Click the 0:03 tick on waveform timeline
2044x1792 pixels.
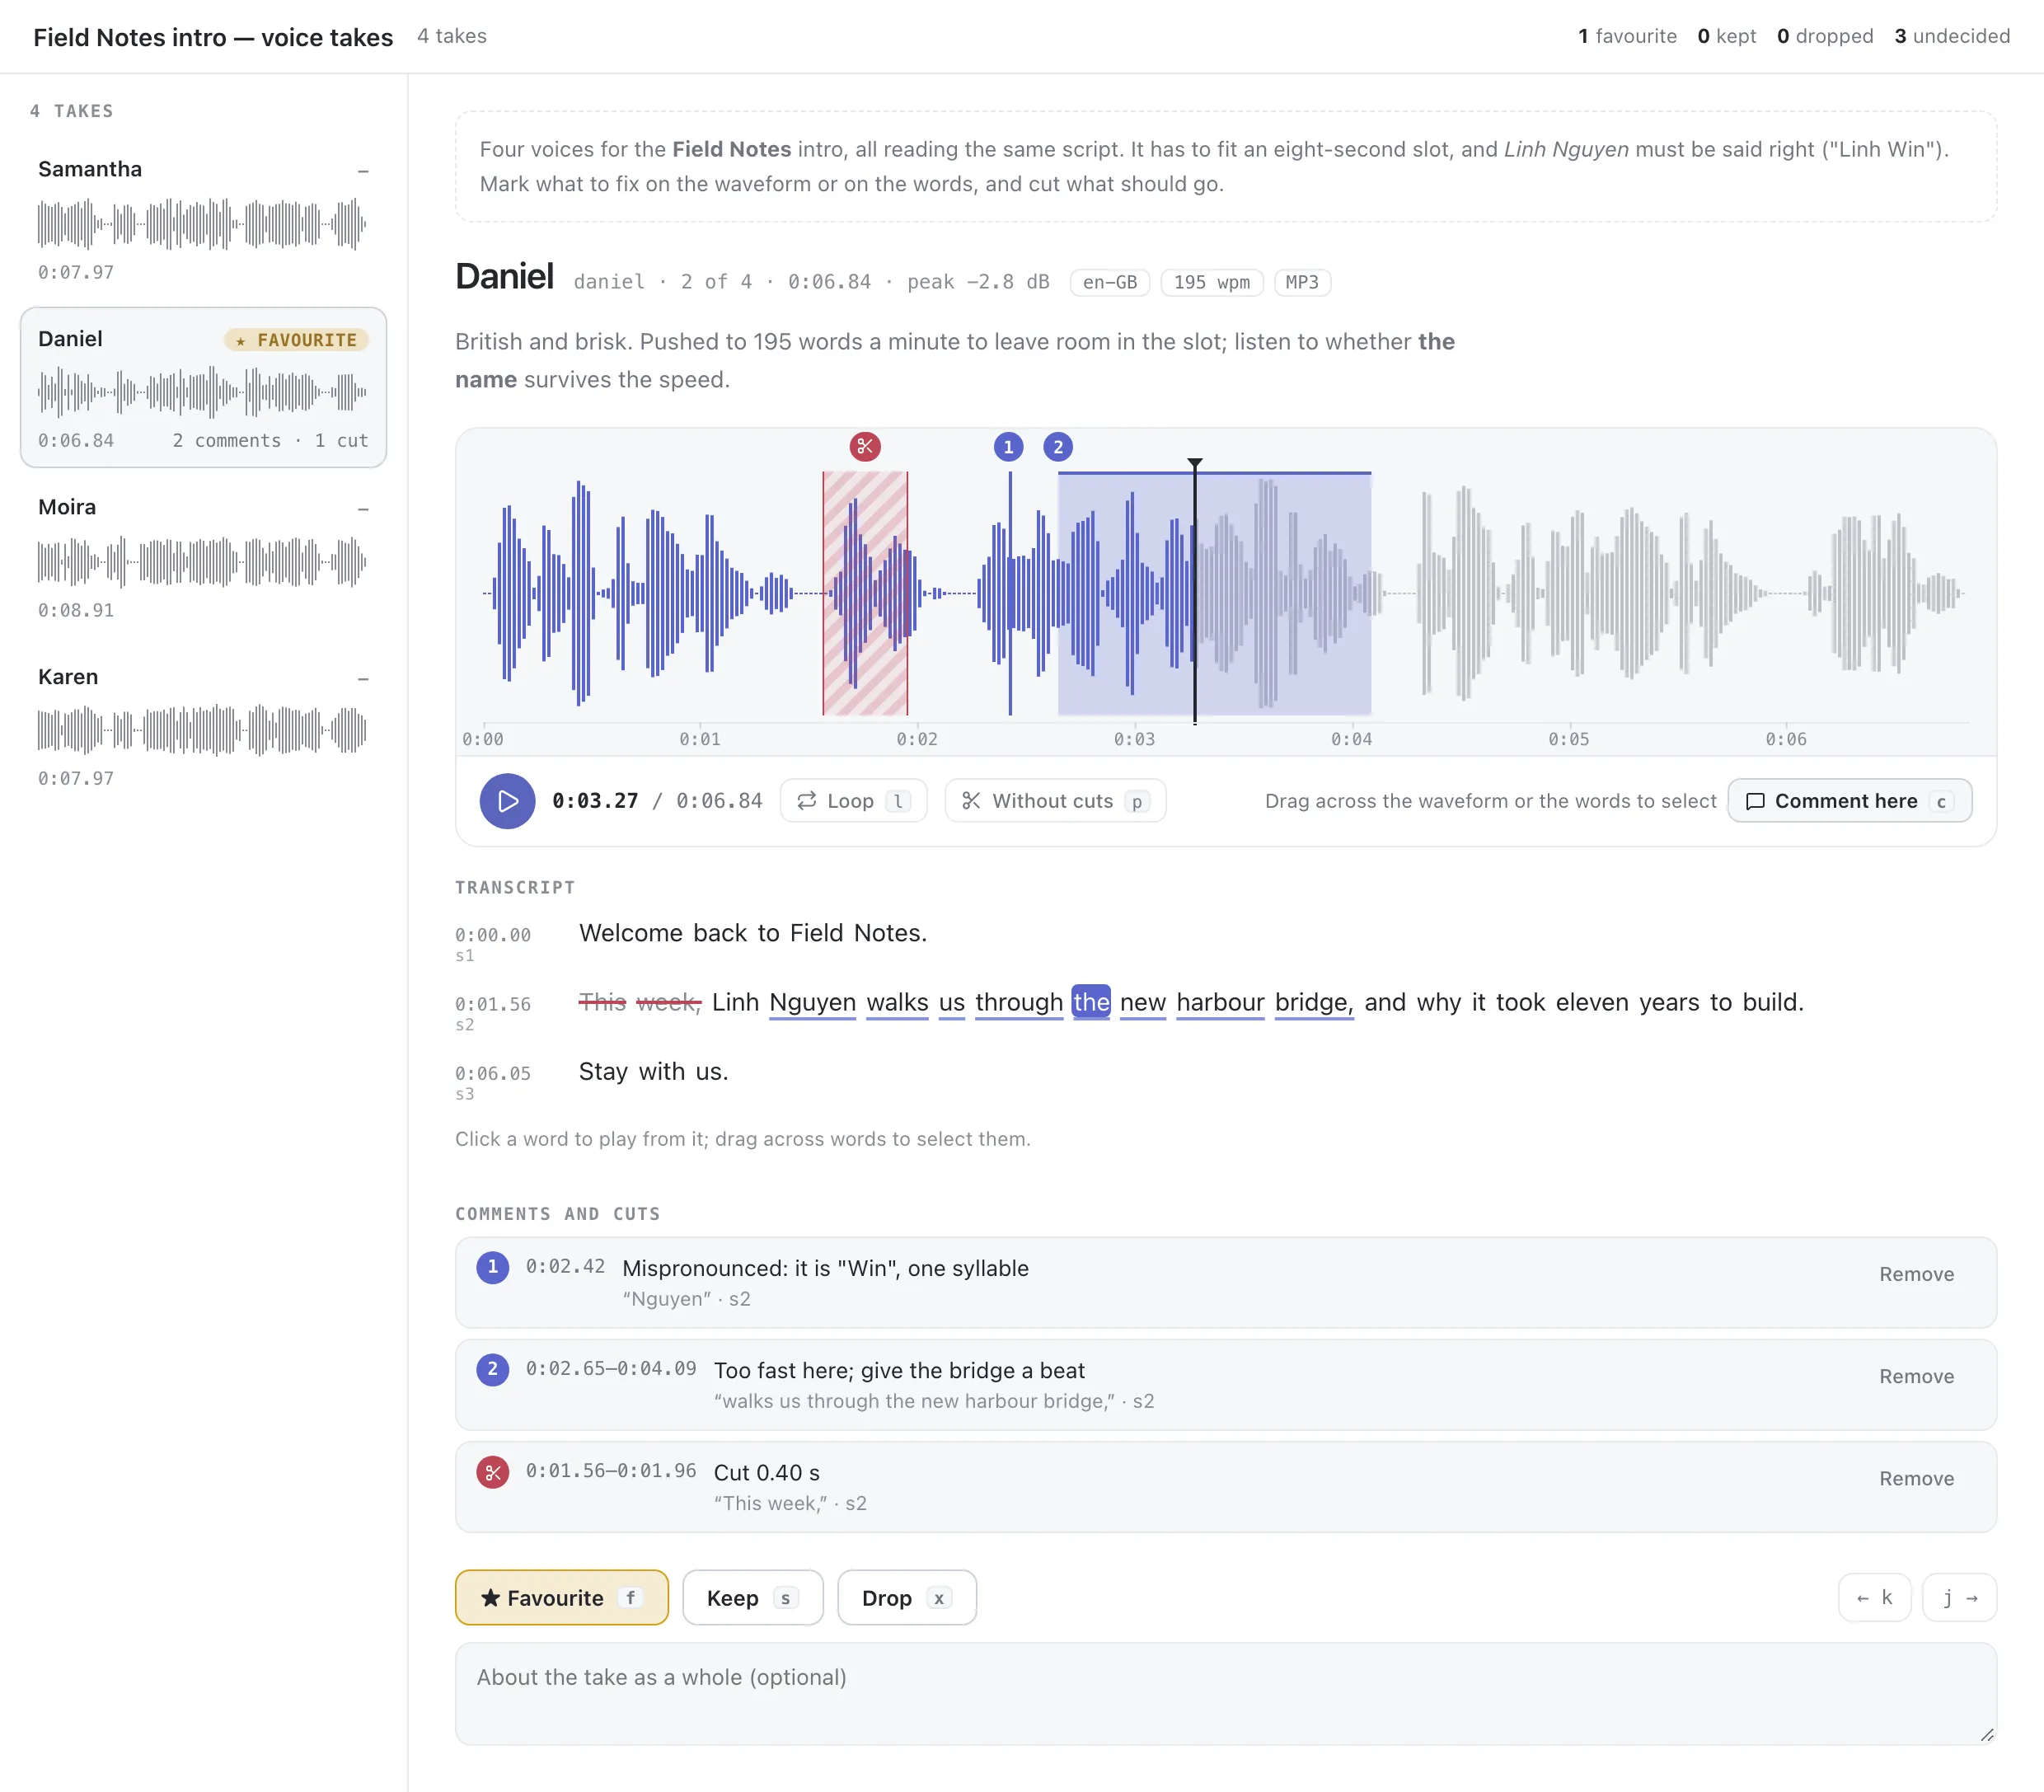1134,739
